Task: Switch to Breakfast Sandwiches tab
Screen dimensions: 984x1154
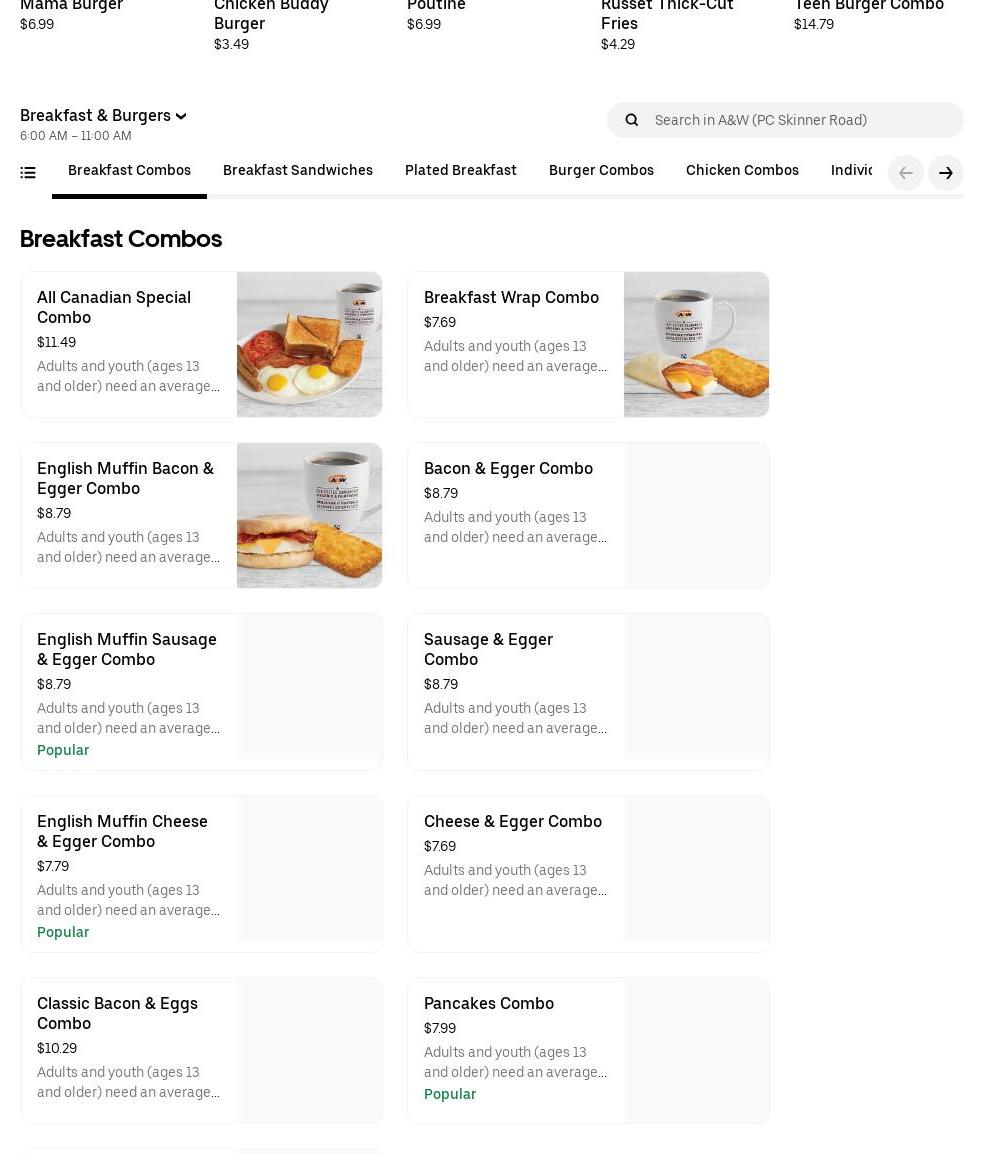Action: [x=297, y=171]
